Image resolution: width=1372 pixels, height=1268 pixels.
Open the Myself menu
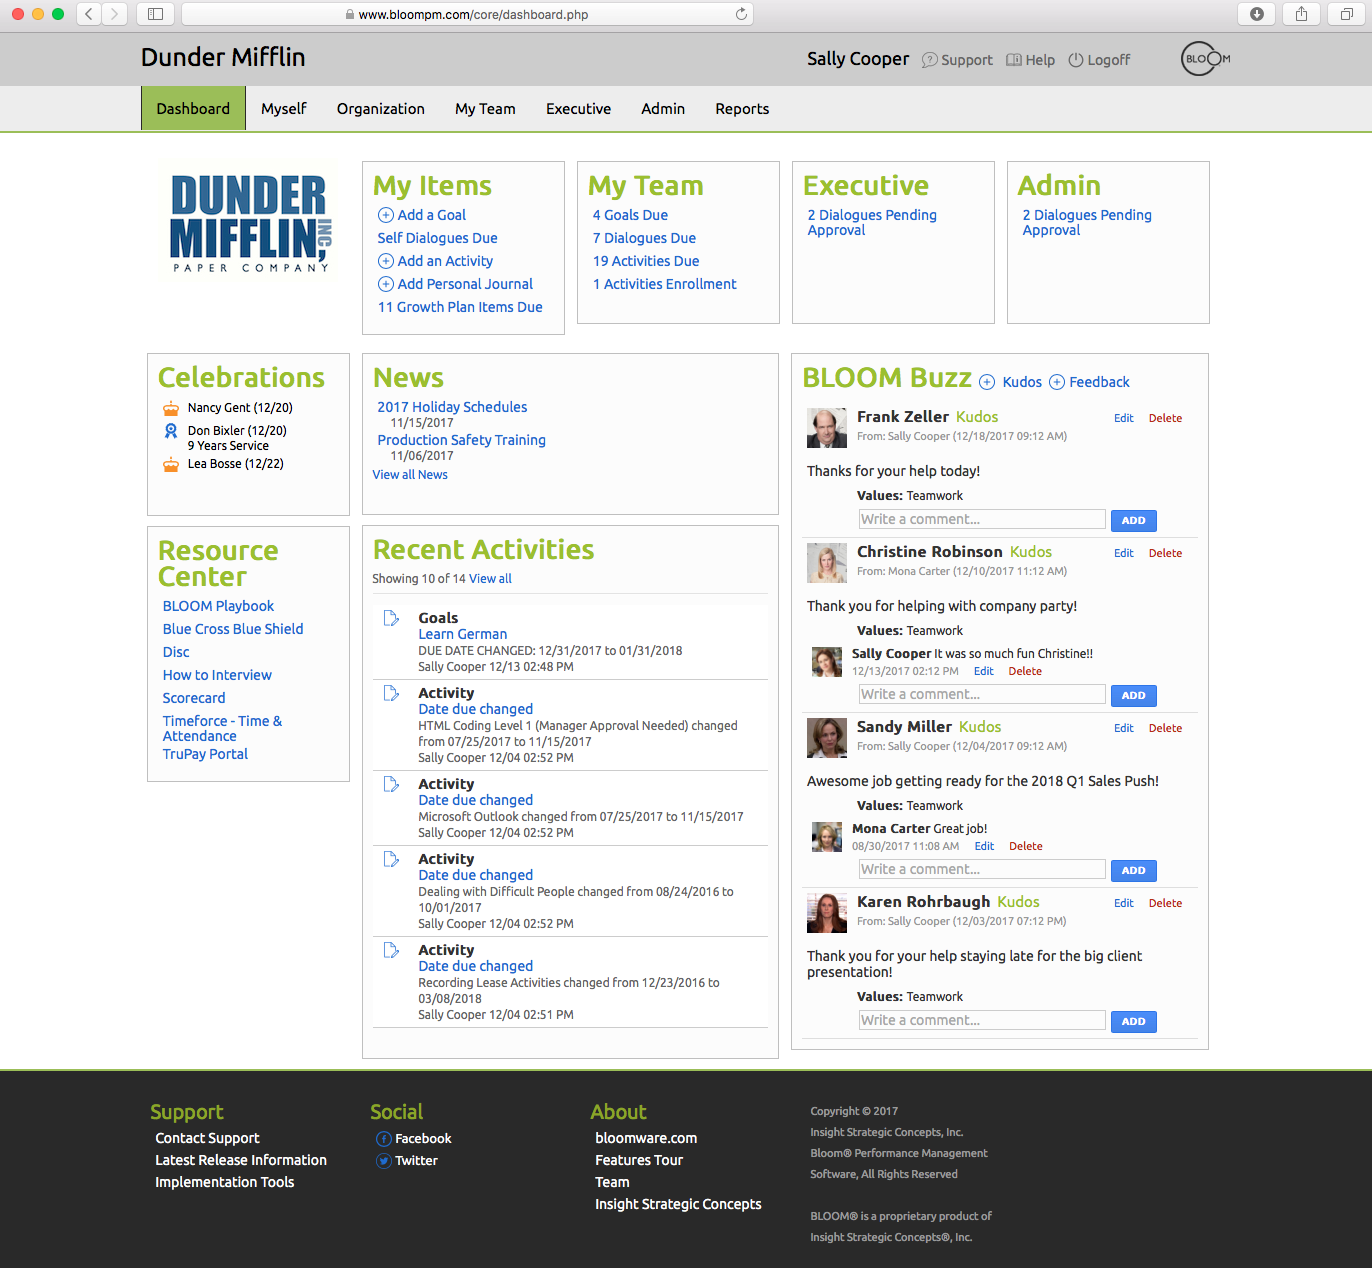click(x=284, y=109)
